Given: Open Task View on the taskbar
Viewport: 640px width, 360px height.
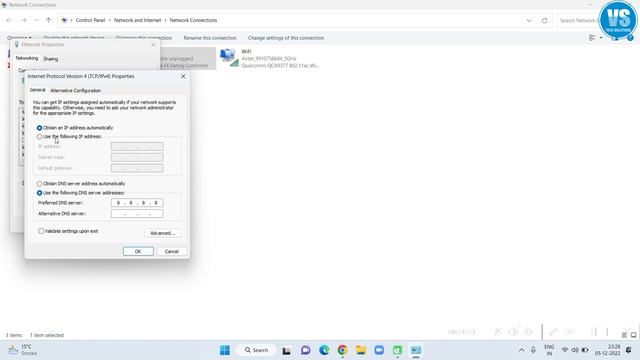Looking at the screenshot, I should [x=287, y=351].
